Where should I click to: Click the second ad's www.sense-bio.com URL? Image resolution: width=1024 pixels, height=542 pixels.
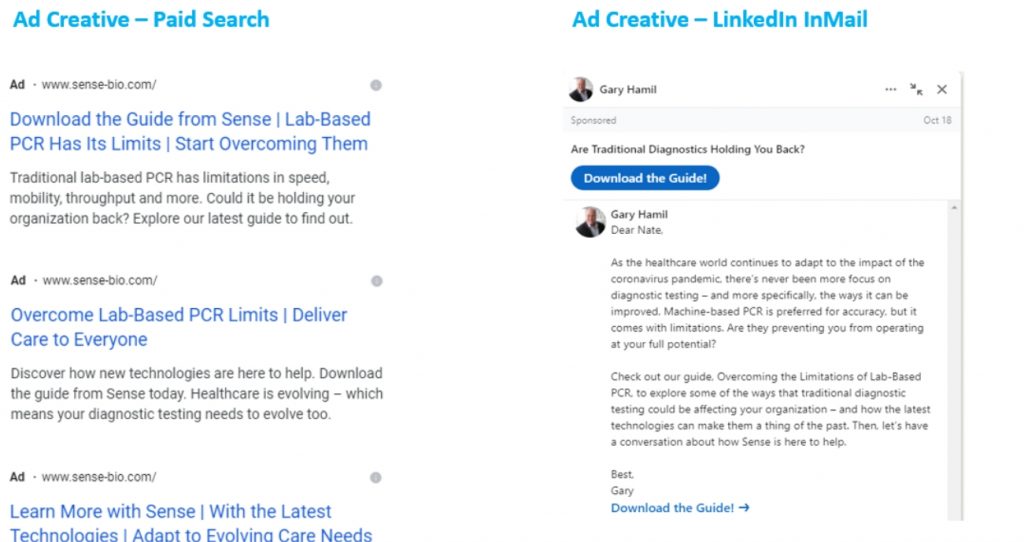(100, 281)
